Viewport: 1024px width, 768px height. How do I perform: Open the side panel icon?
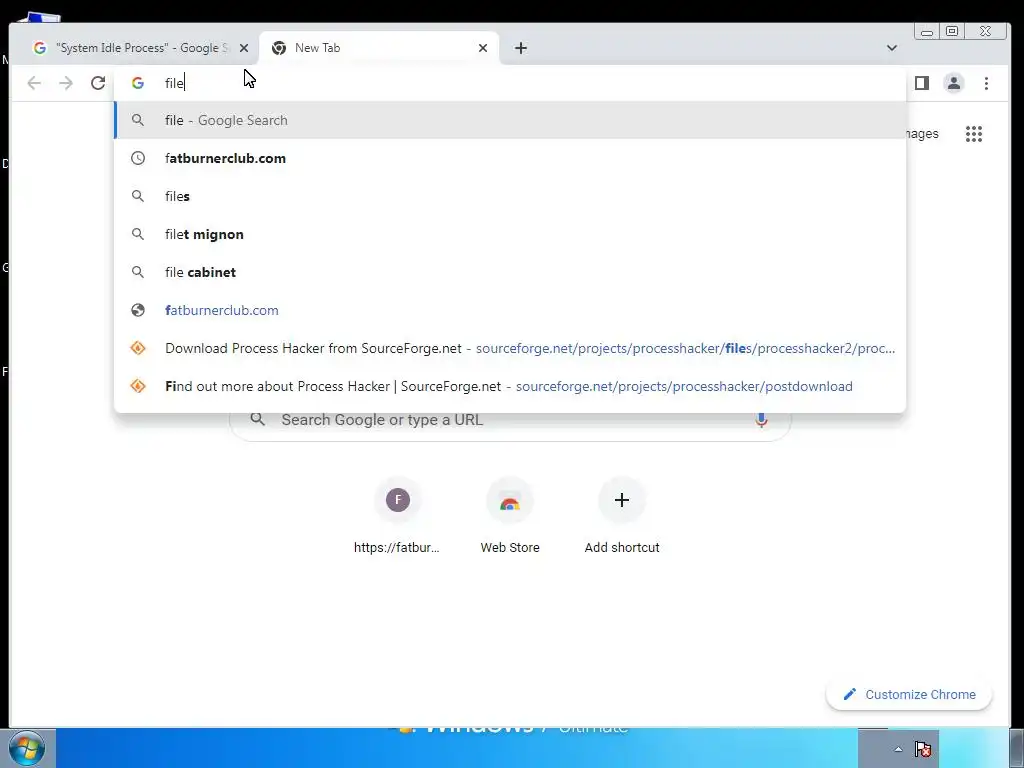pos(921,83)
